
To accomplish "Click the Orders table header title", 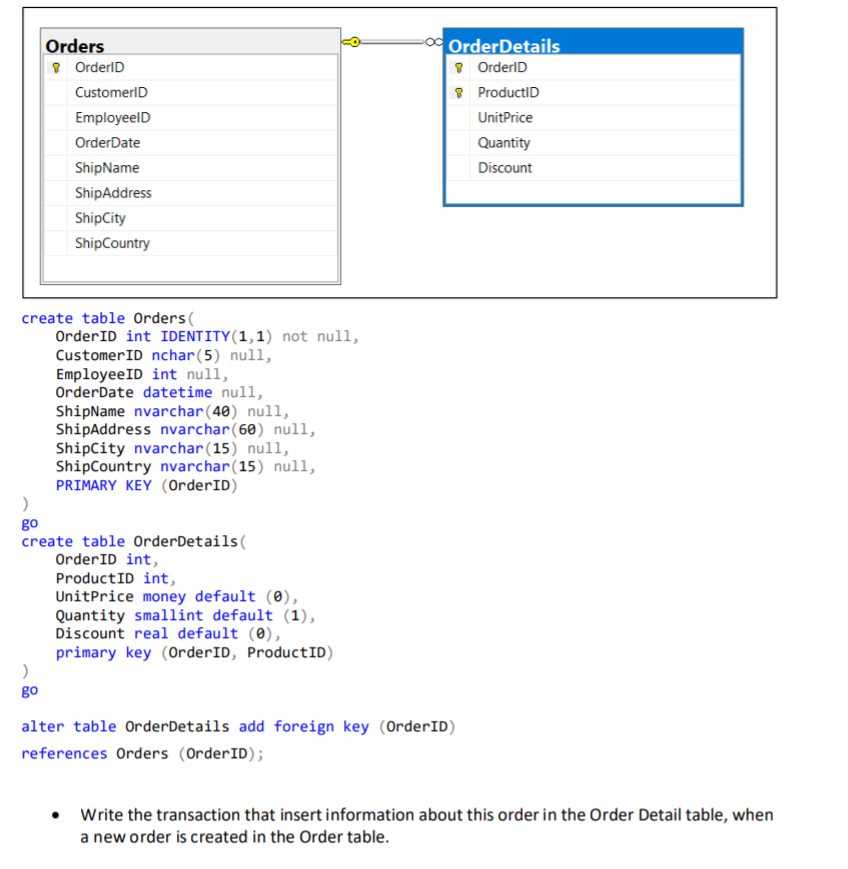I will click(x=75, y=46).
